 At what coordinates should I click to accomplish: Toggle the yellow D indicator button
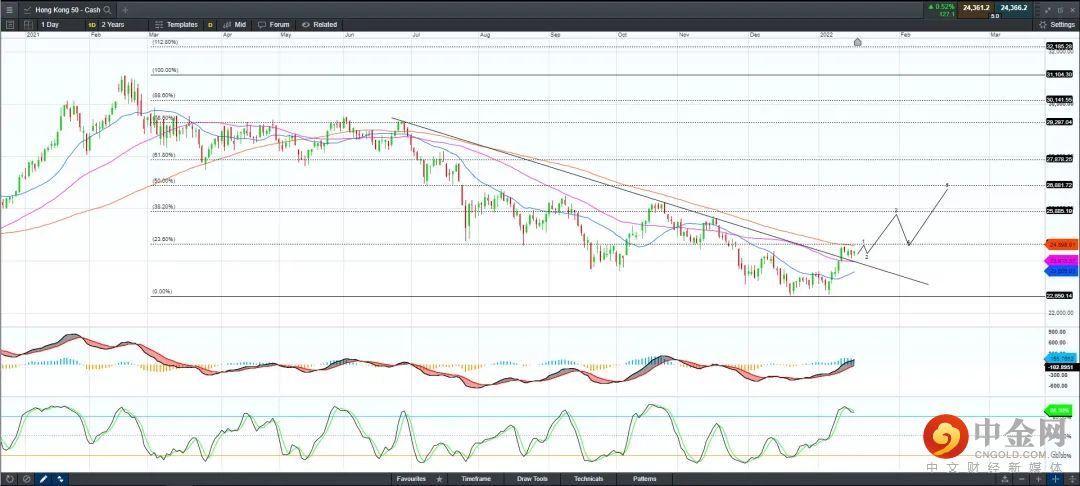[x=210, y=24]
